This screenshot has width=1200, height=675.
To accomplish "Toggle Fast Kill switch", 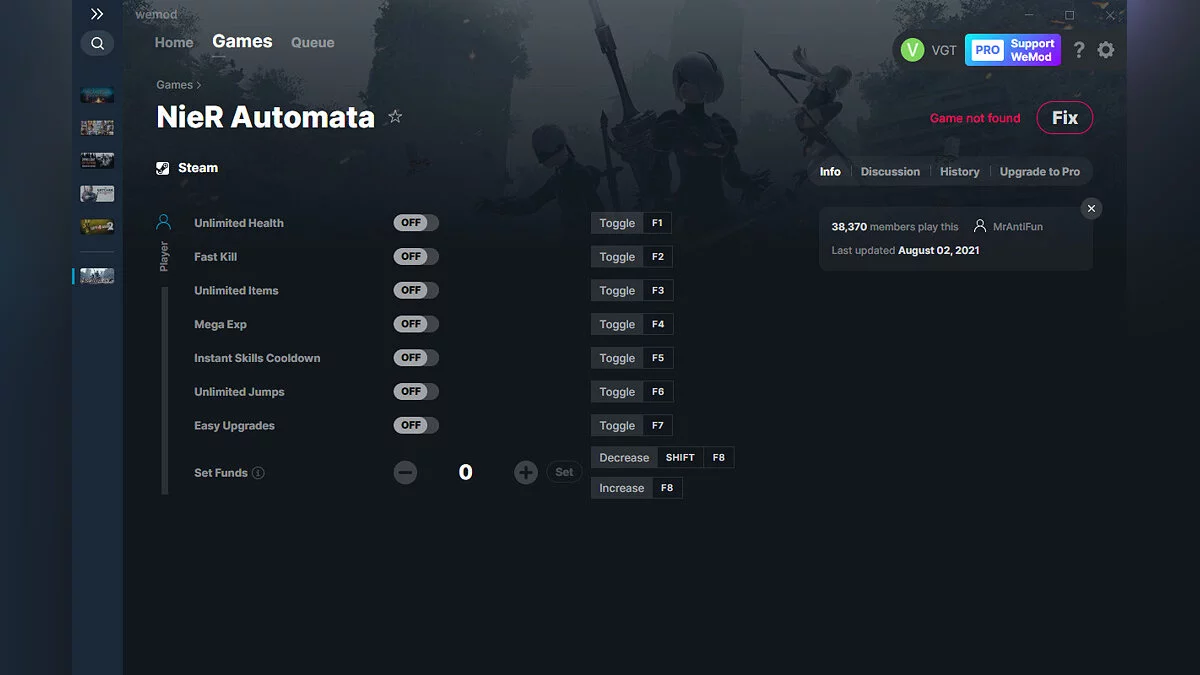I will pos(416,257).
